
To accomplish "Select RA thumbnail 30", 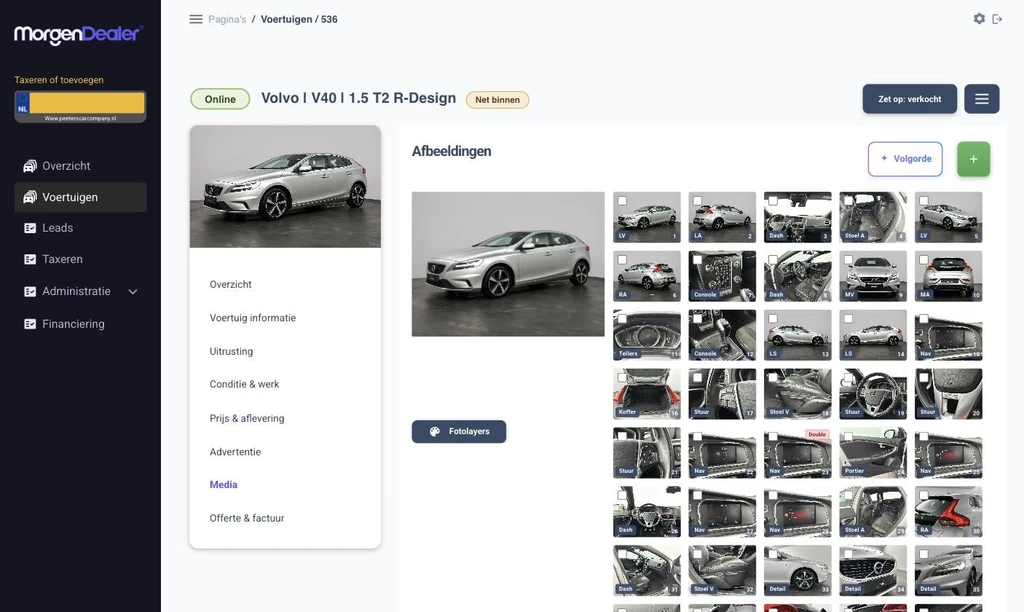I will coord(948,511).
